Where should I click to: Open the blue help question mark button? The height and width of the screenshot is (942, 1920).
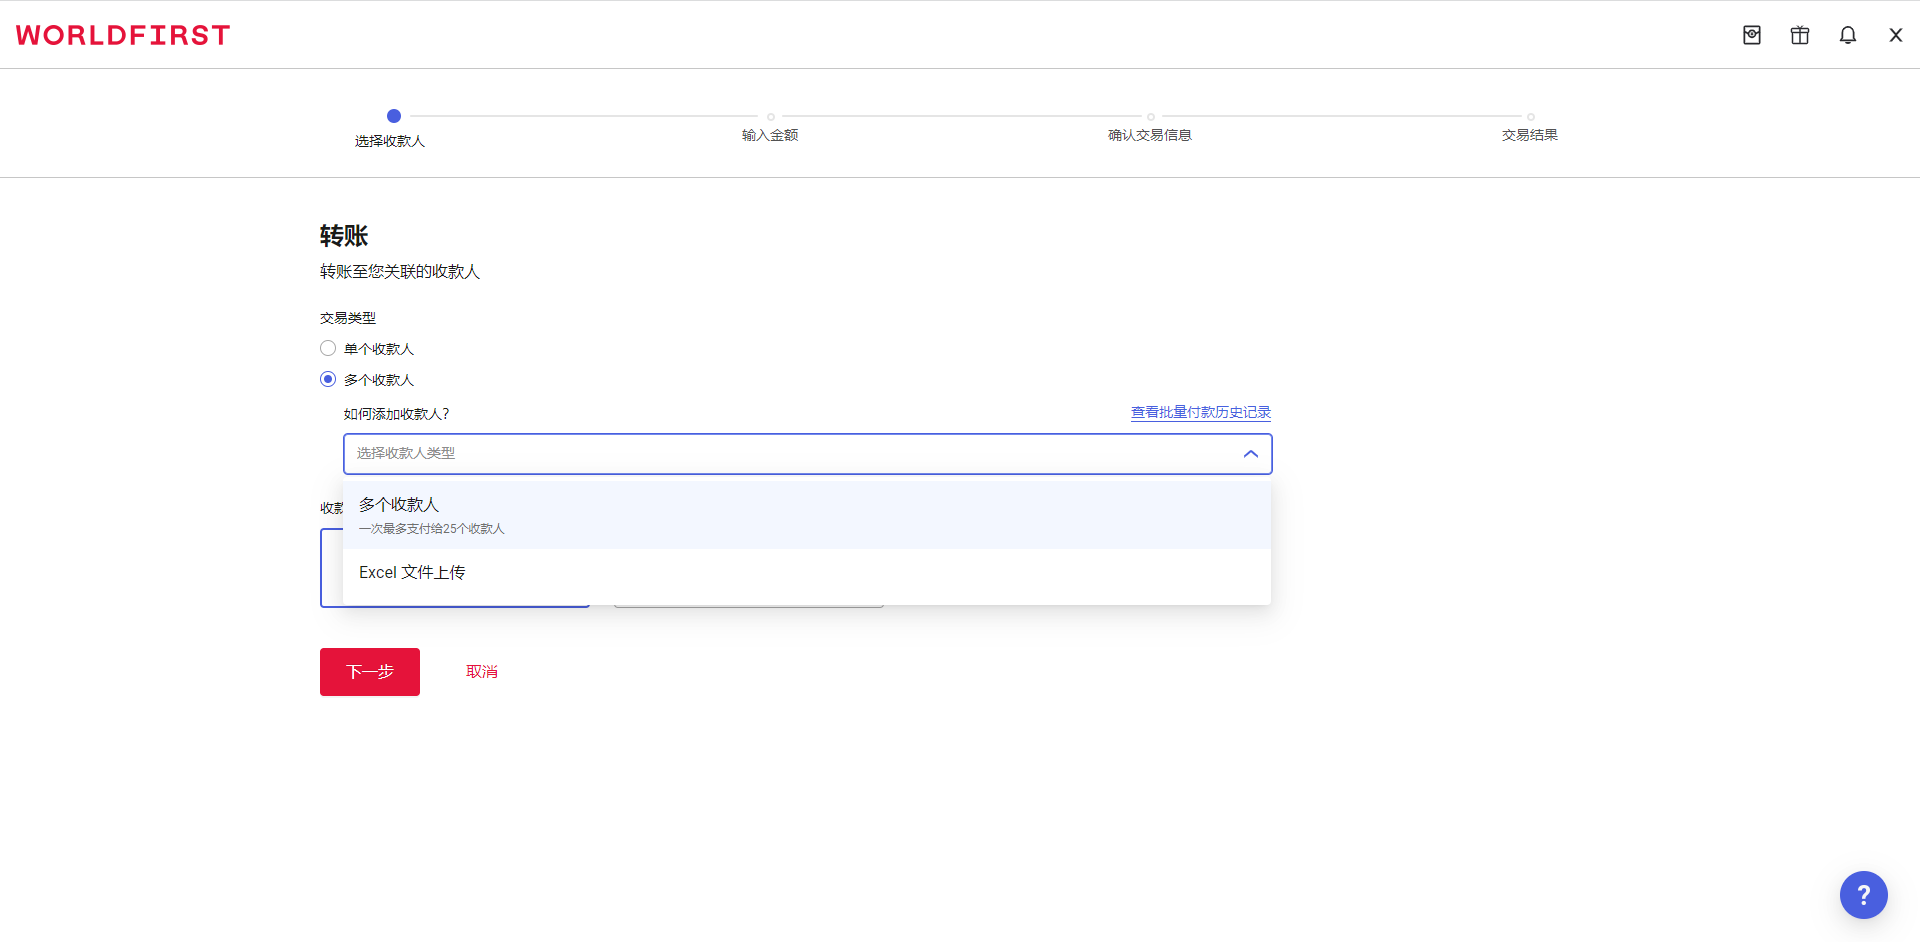(x=1863, y=895)
